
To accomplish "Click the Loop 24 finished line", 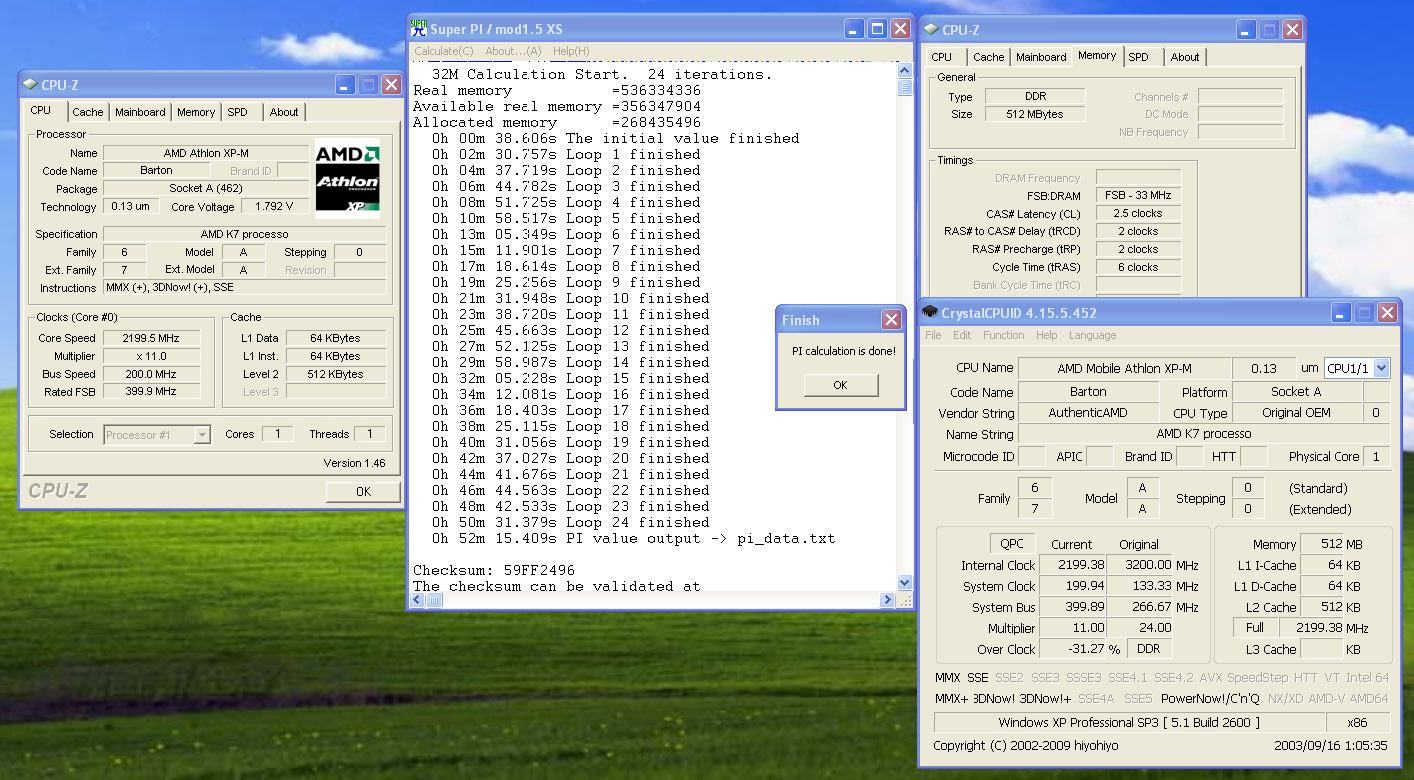I will [570, 523].
